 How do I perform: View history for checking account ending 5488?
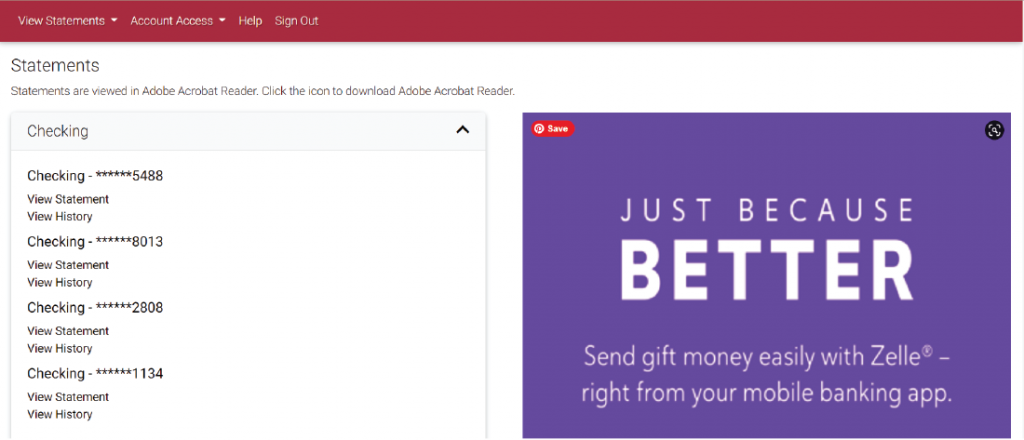59,216
